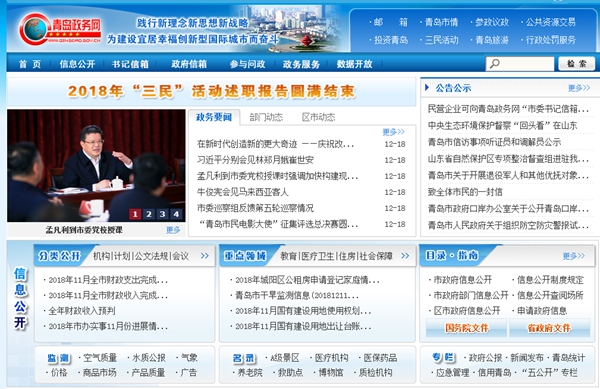Open A级景区 directory link

tap(285, 358)
